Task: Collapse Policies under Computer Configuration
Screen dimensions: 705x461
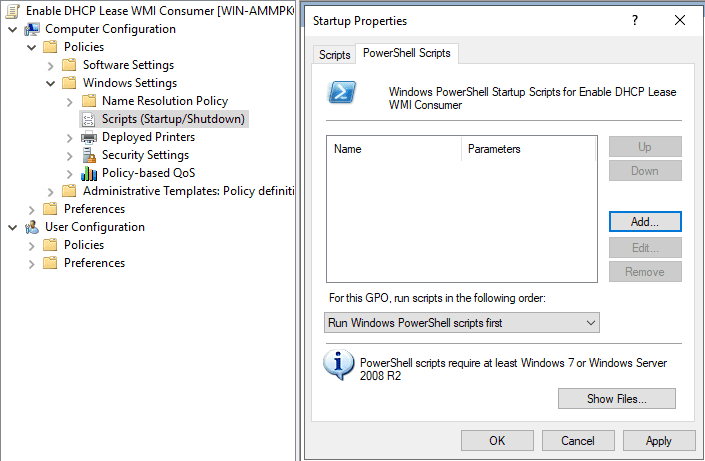Action: [x=31, y=48]
